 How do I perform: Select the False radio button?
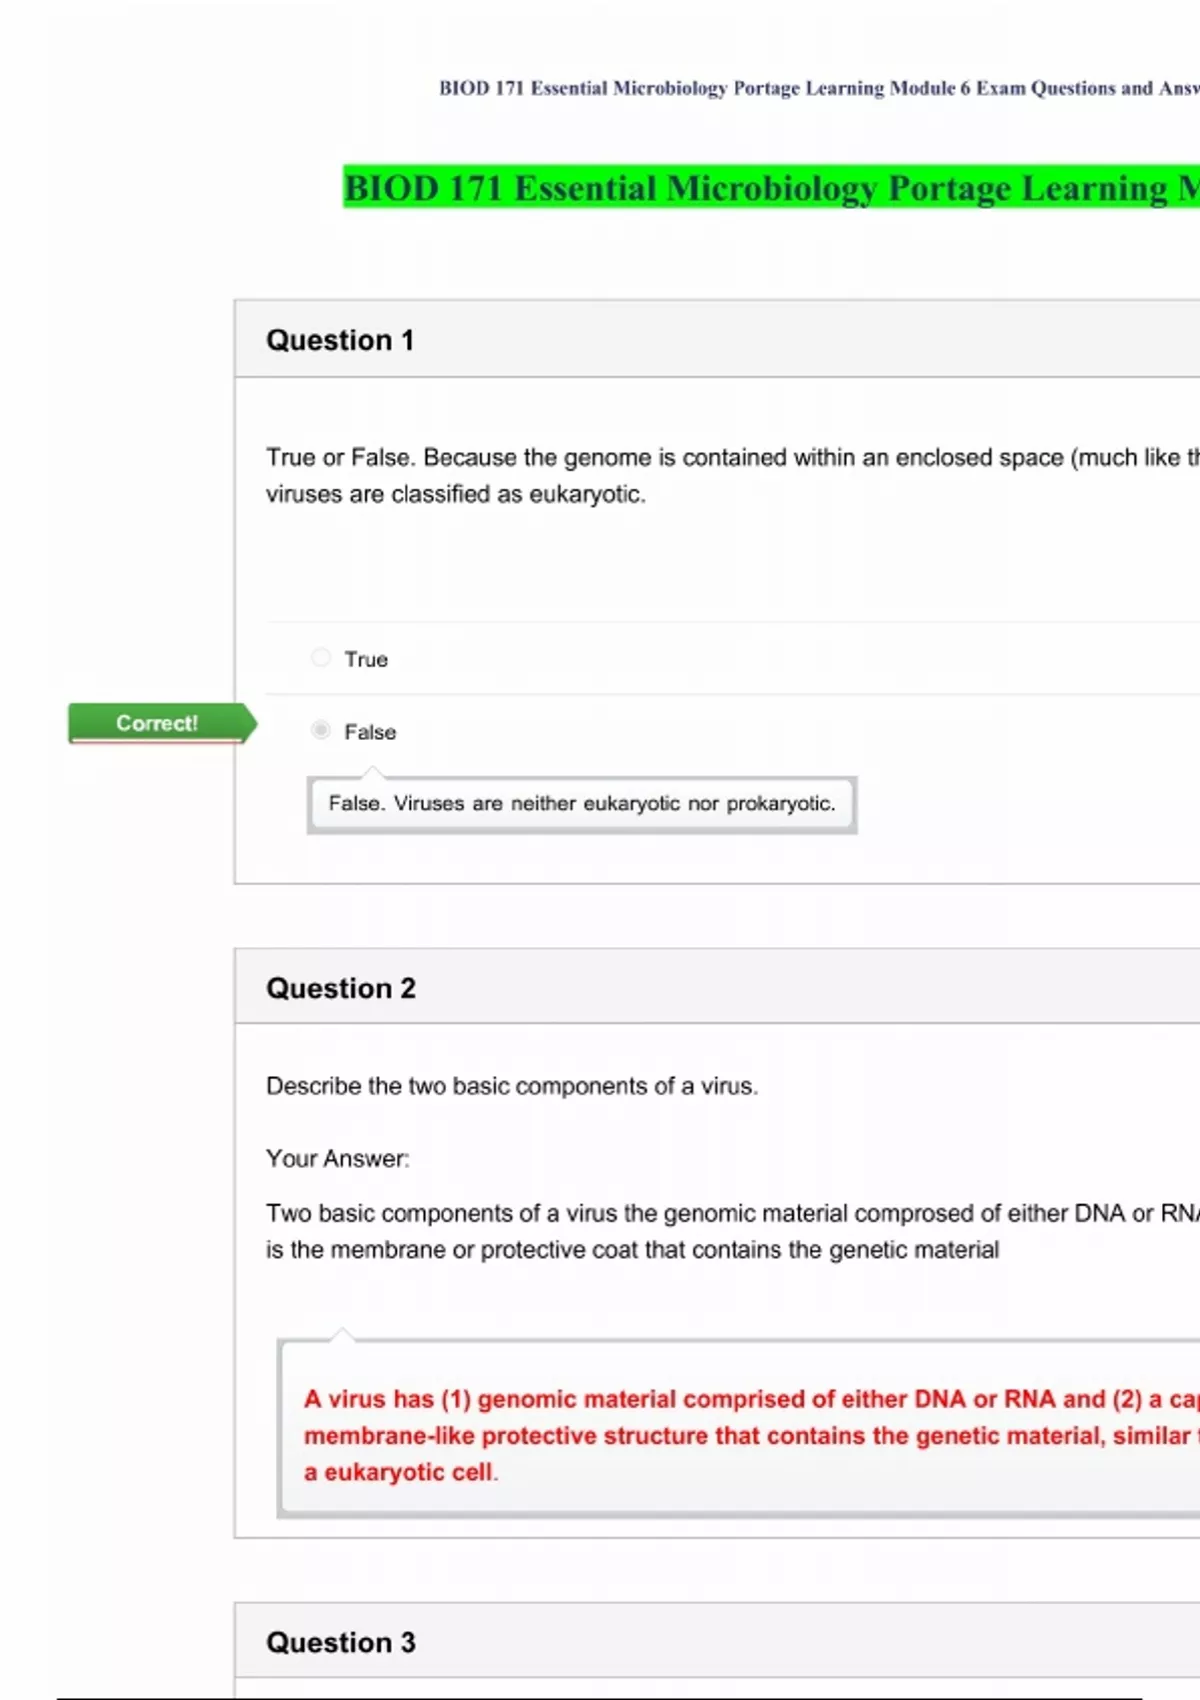click(x=320, y=730)
